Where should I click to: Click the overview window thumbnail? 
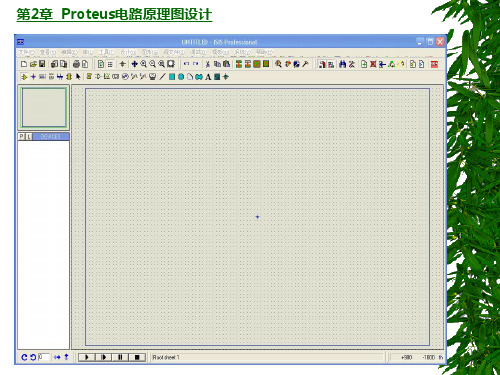(x=44, y=107)
